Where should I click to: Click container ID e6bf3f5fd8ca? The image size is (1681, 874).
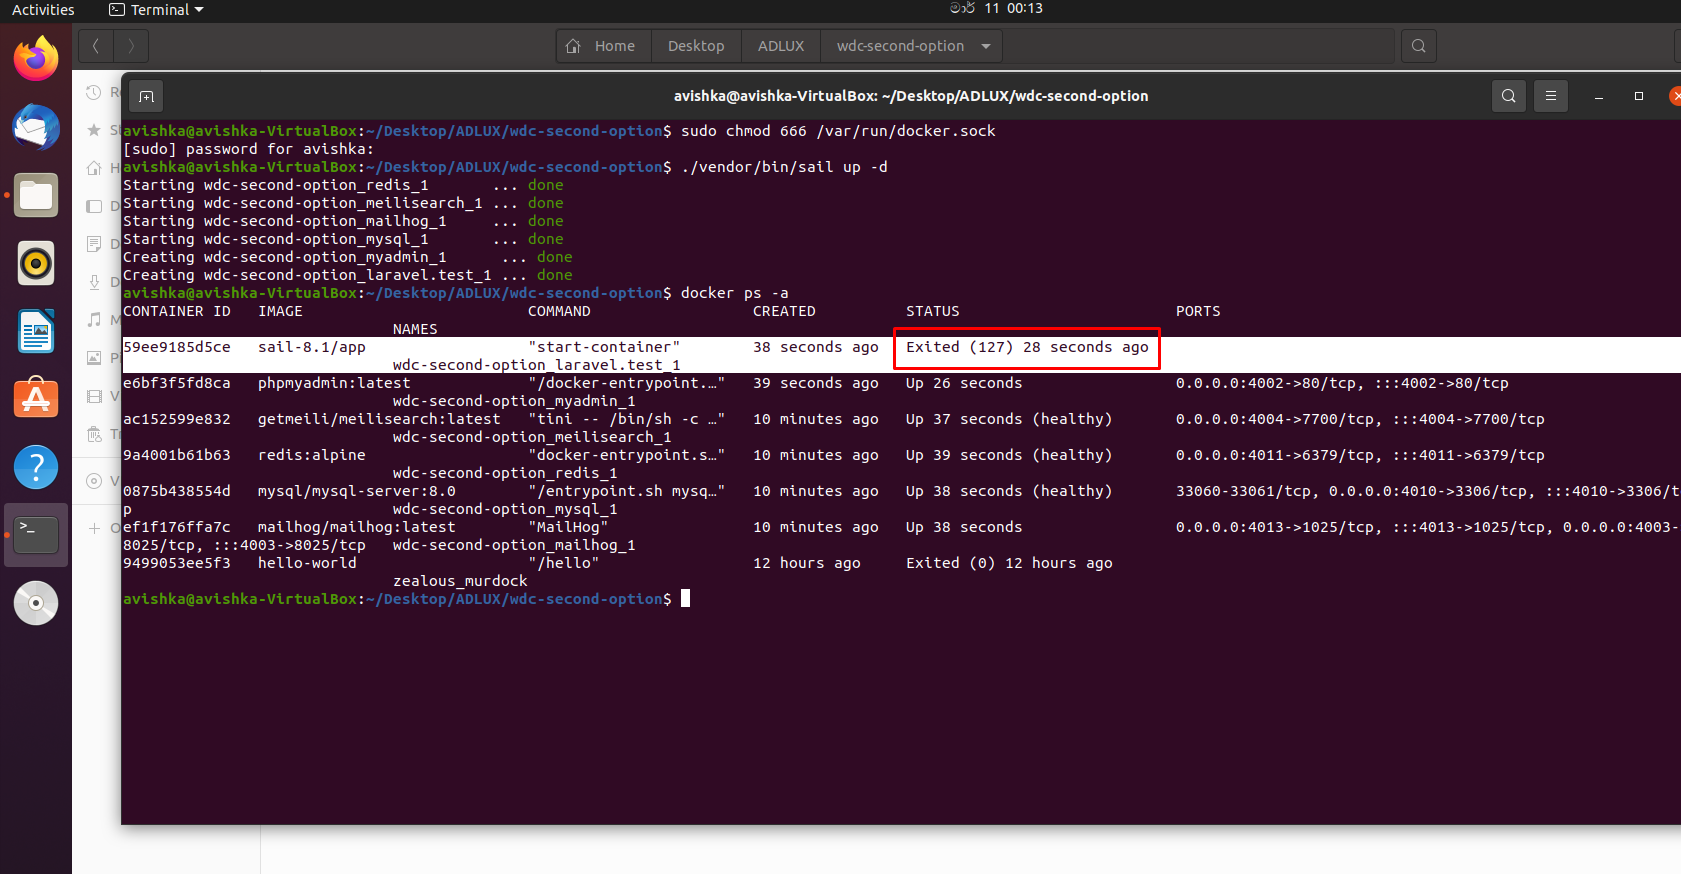[x=177, y=383]
